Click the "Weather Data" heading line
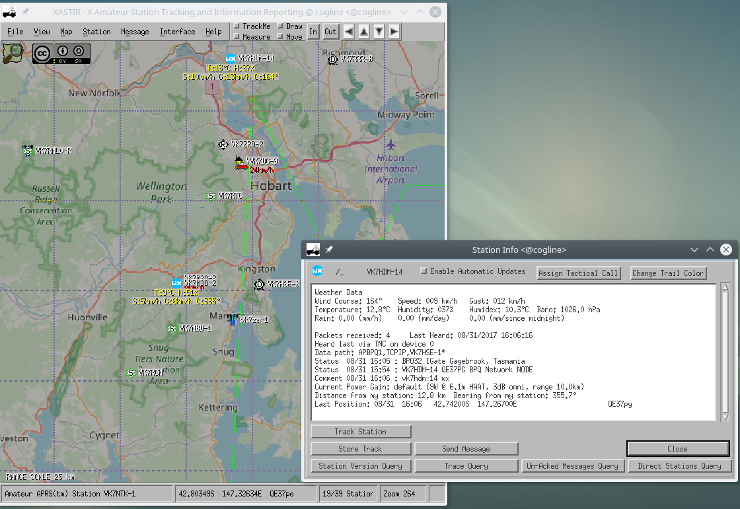Image resolution: width=740 pixels, height=509 pixels. pyautogui.click(x=338, y=292)
